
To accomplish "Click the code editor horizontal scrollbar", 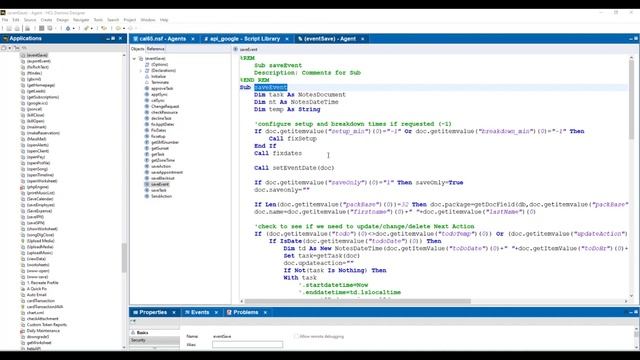I will click(x=358, y=301).
